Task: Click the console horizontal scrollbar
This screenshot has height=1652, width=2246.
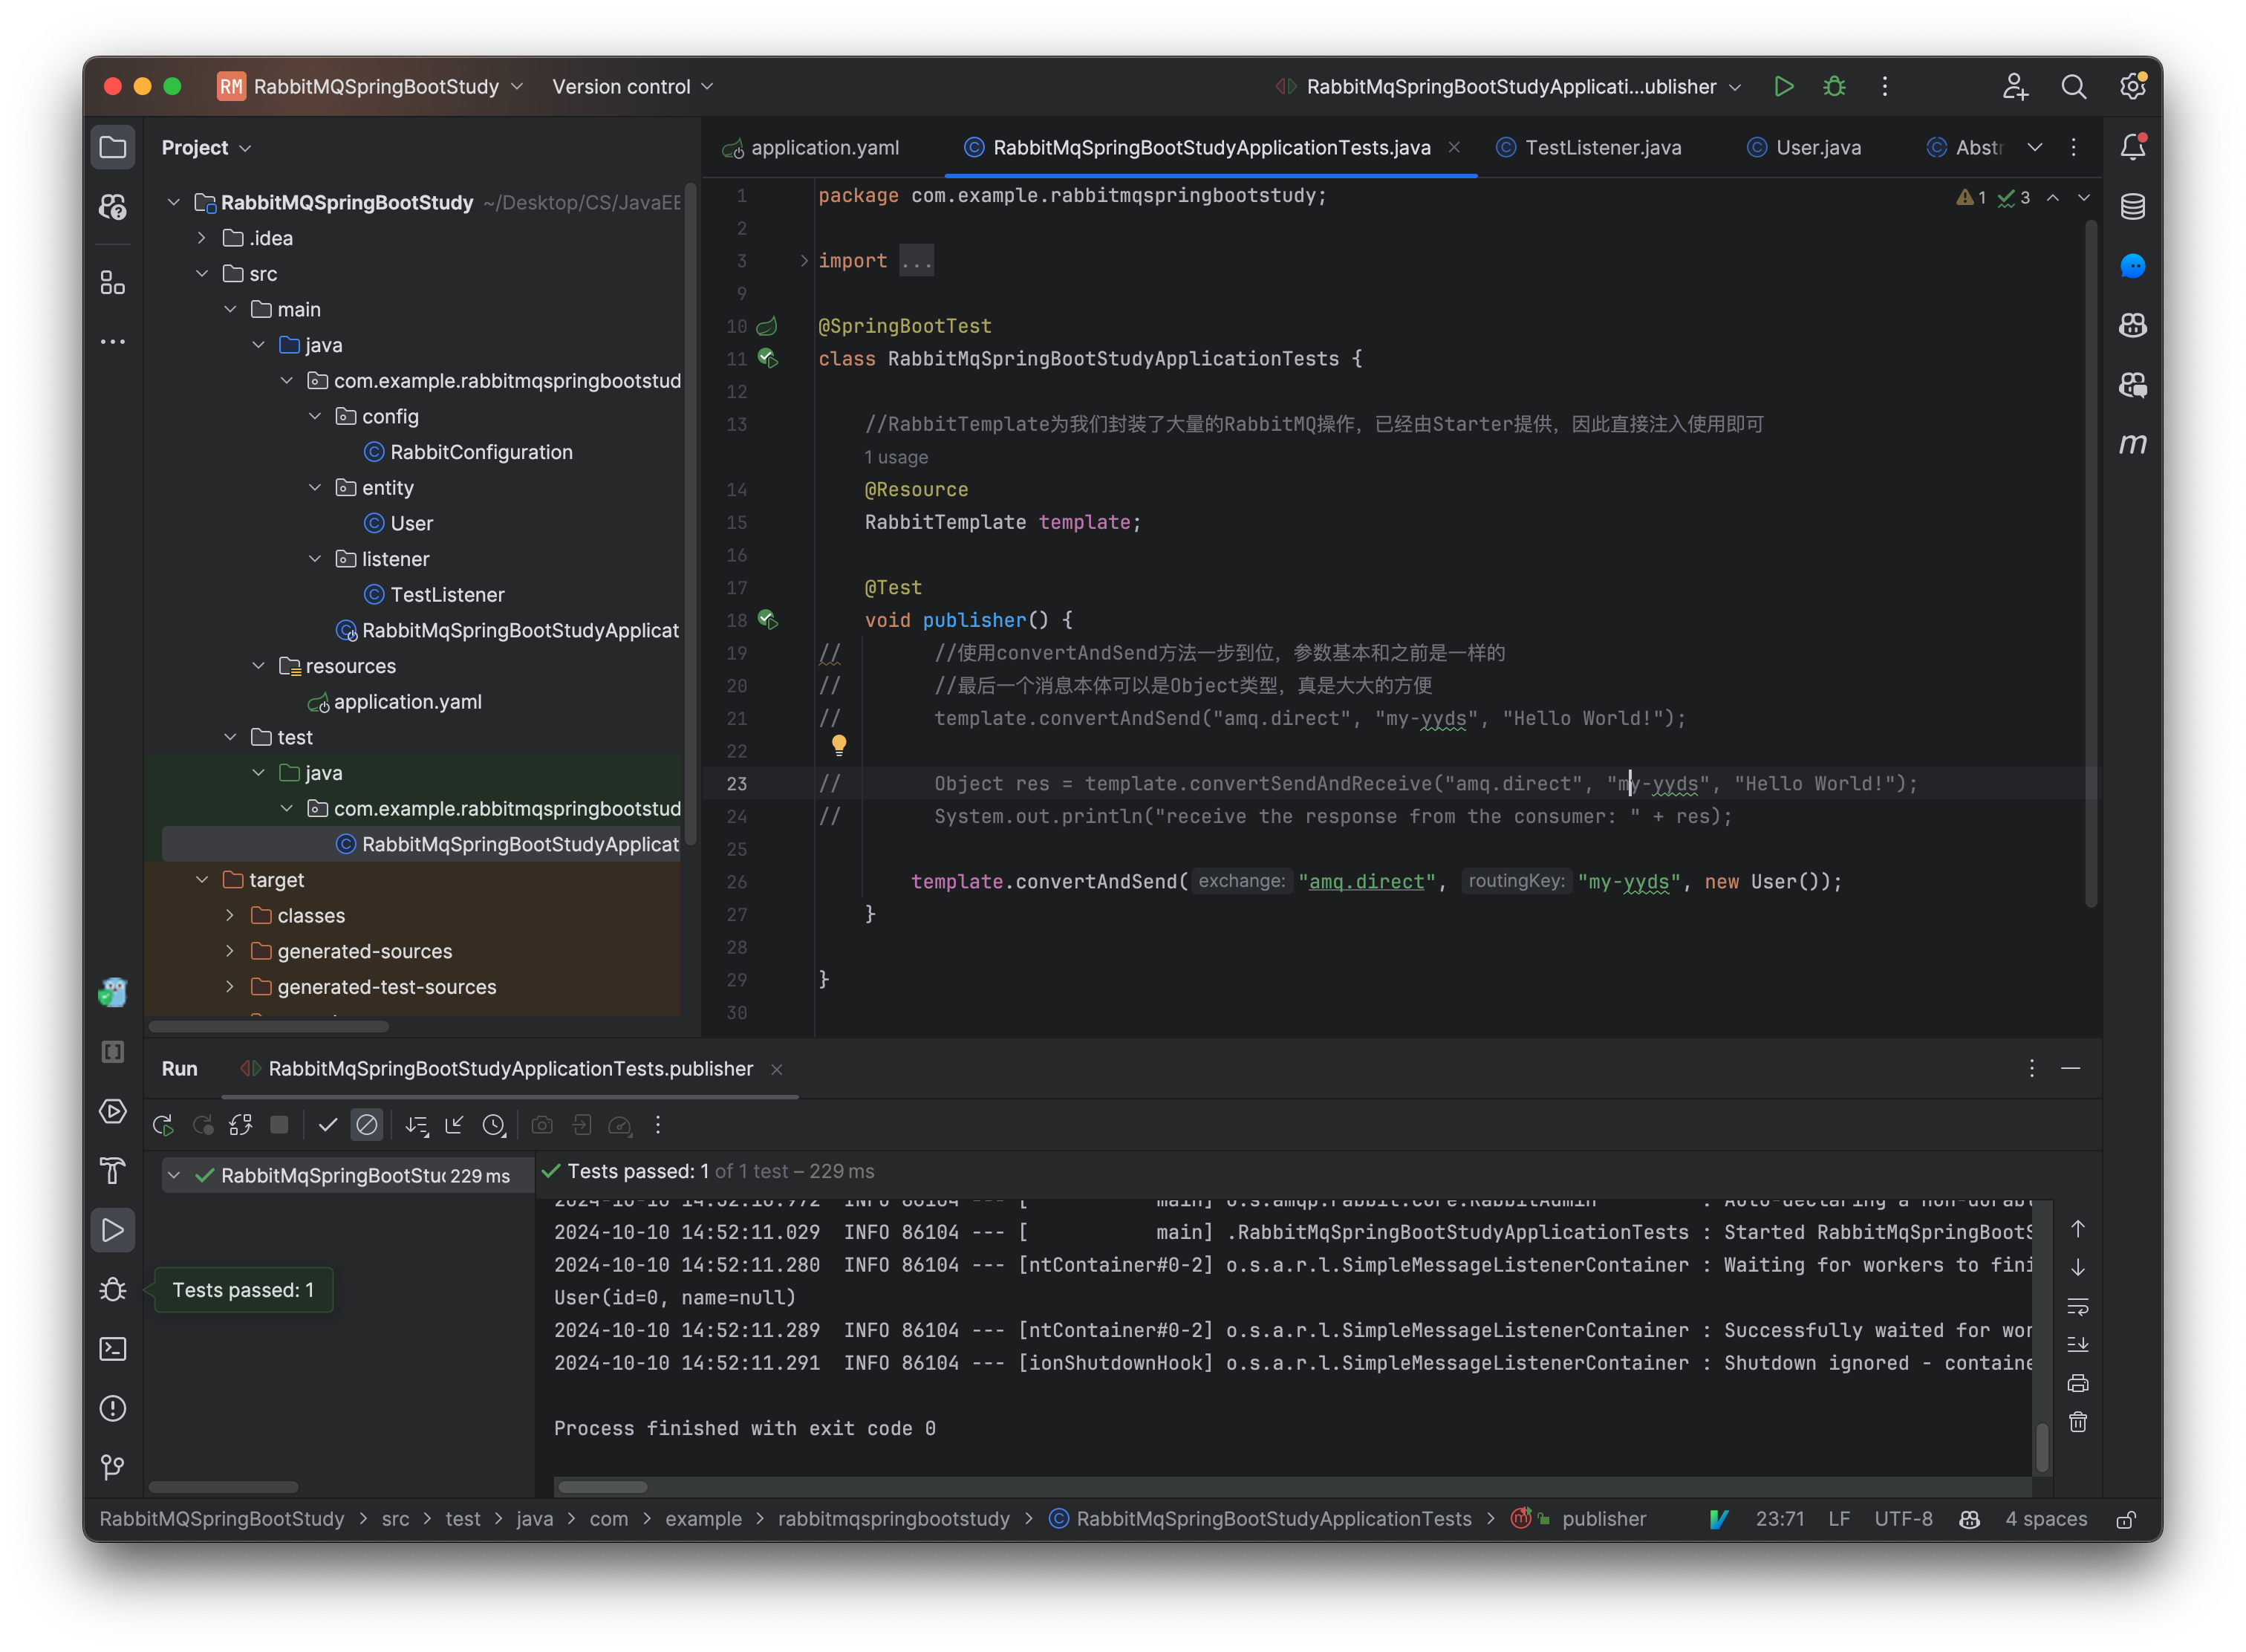Action: pos(603,1487)
